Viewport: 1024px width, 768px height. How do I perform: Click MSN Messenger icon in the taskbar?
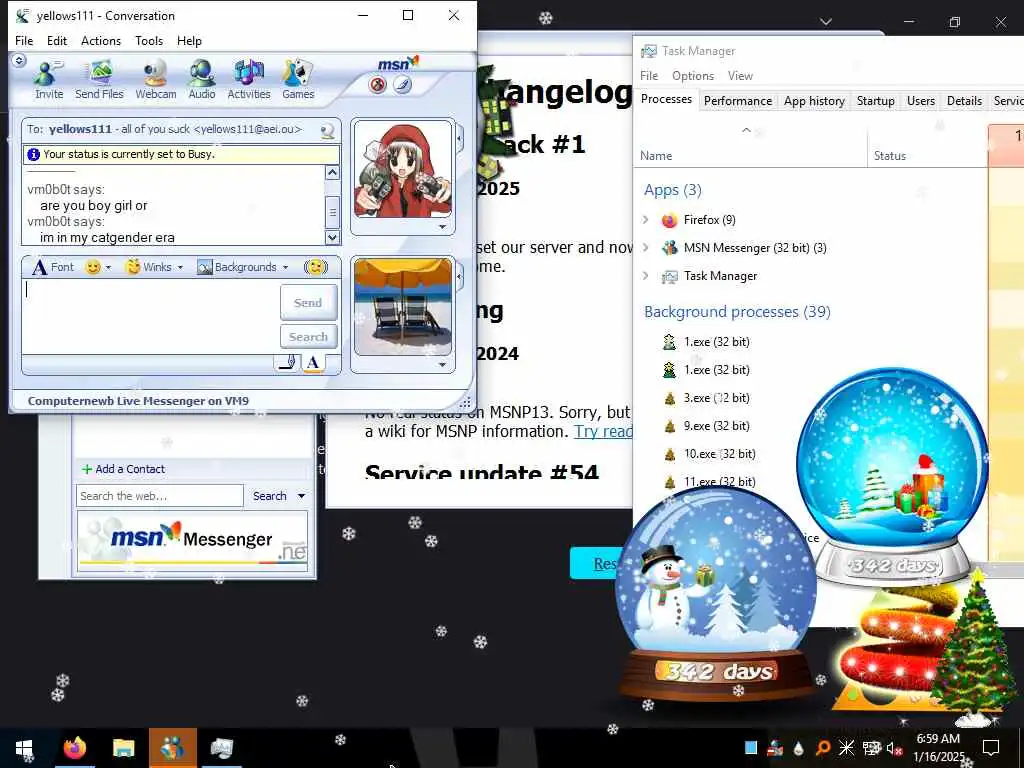[x=172, y=748]
